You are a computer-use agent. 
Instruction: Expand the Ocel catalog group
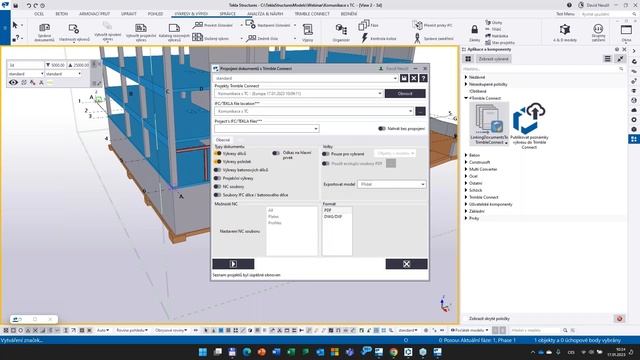pos(466,176)
